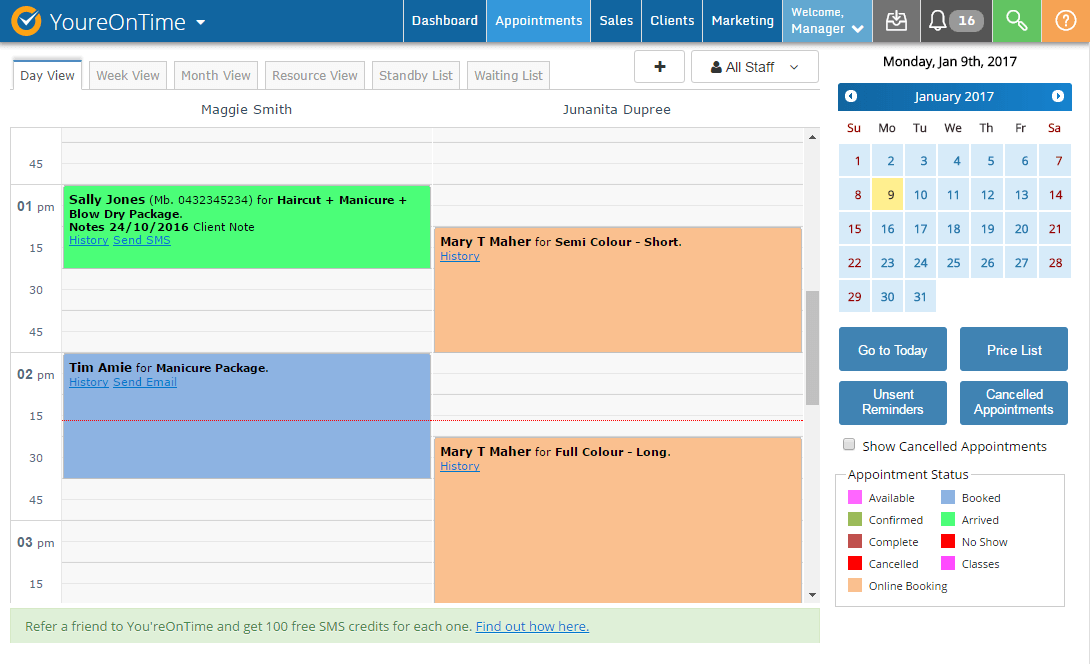Switch to Day View tab

coord(47,75)
